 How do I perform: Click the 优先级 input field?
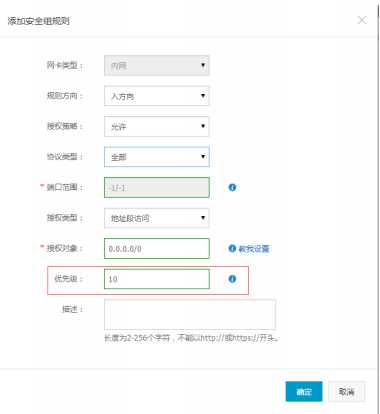click(x=157, y=279)
